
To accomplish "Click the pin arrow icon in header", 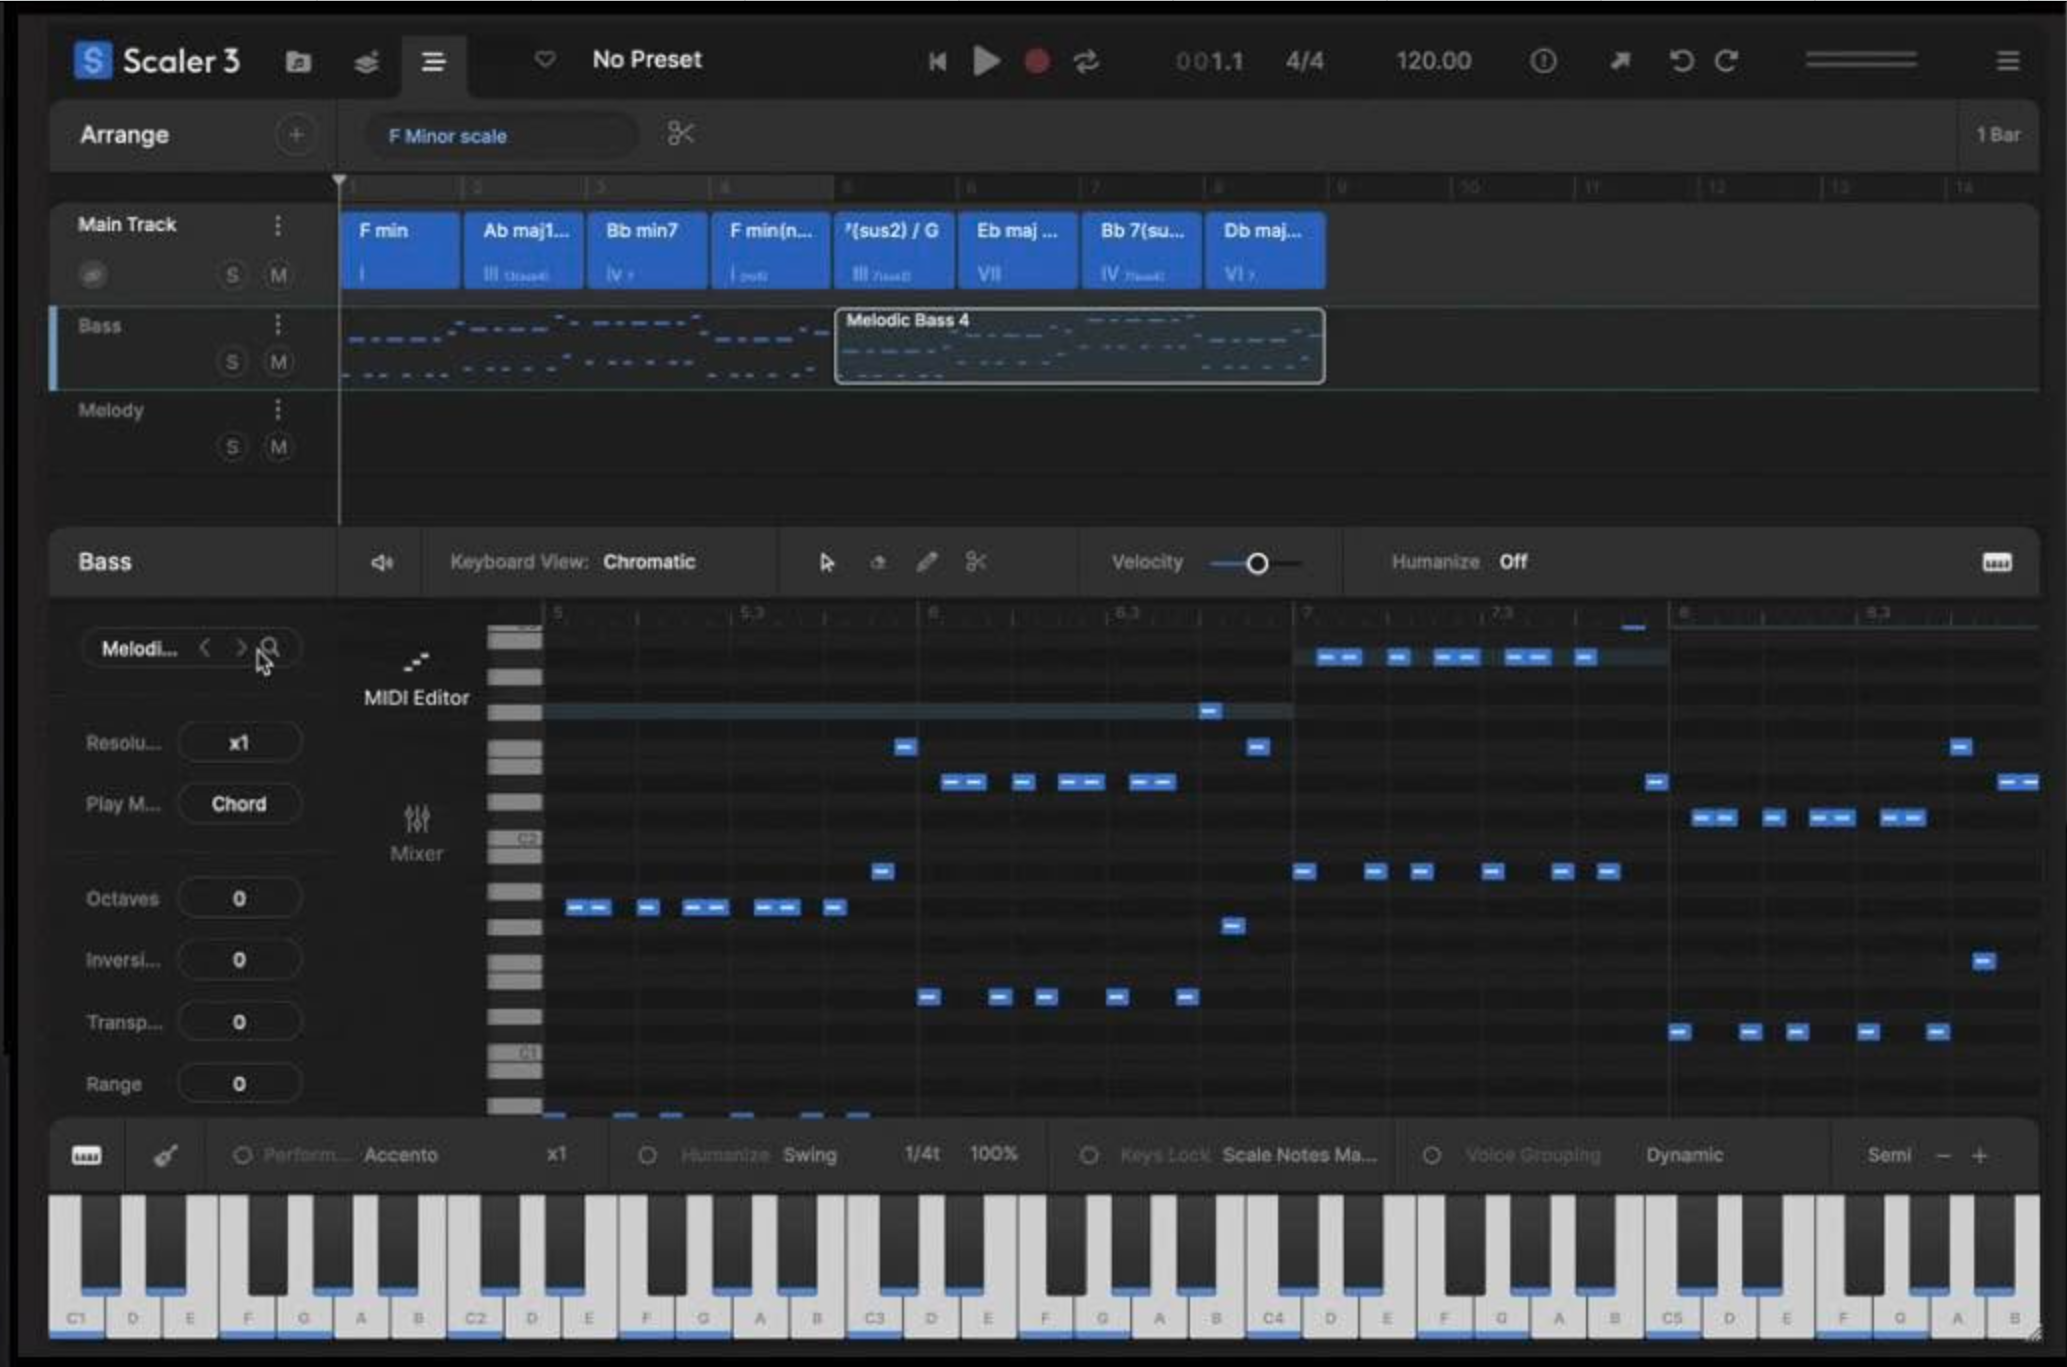I will (1620, 62).
